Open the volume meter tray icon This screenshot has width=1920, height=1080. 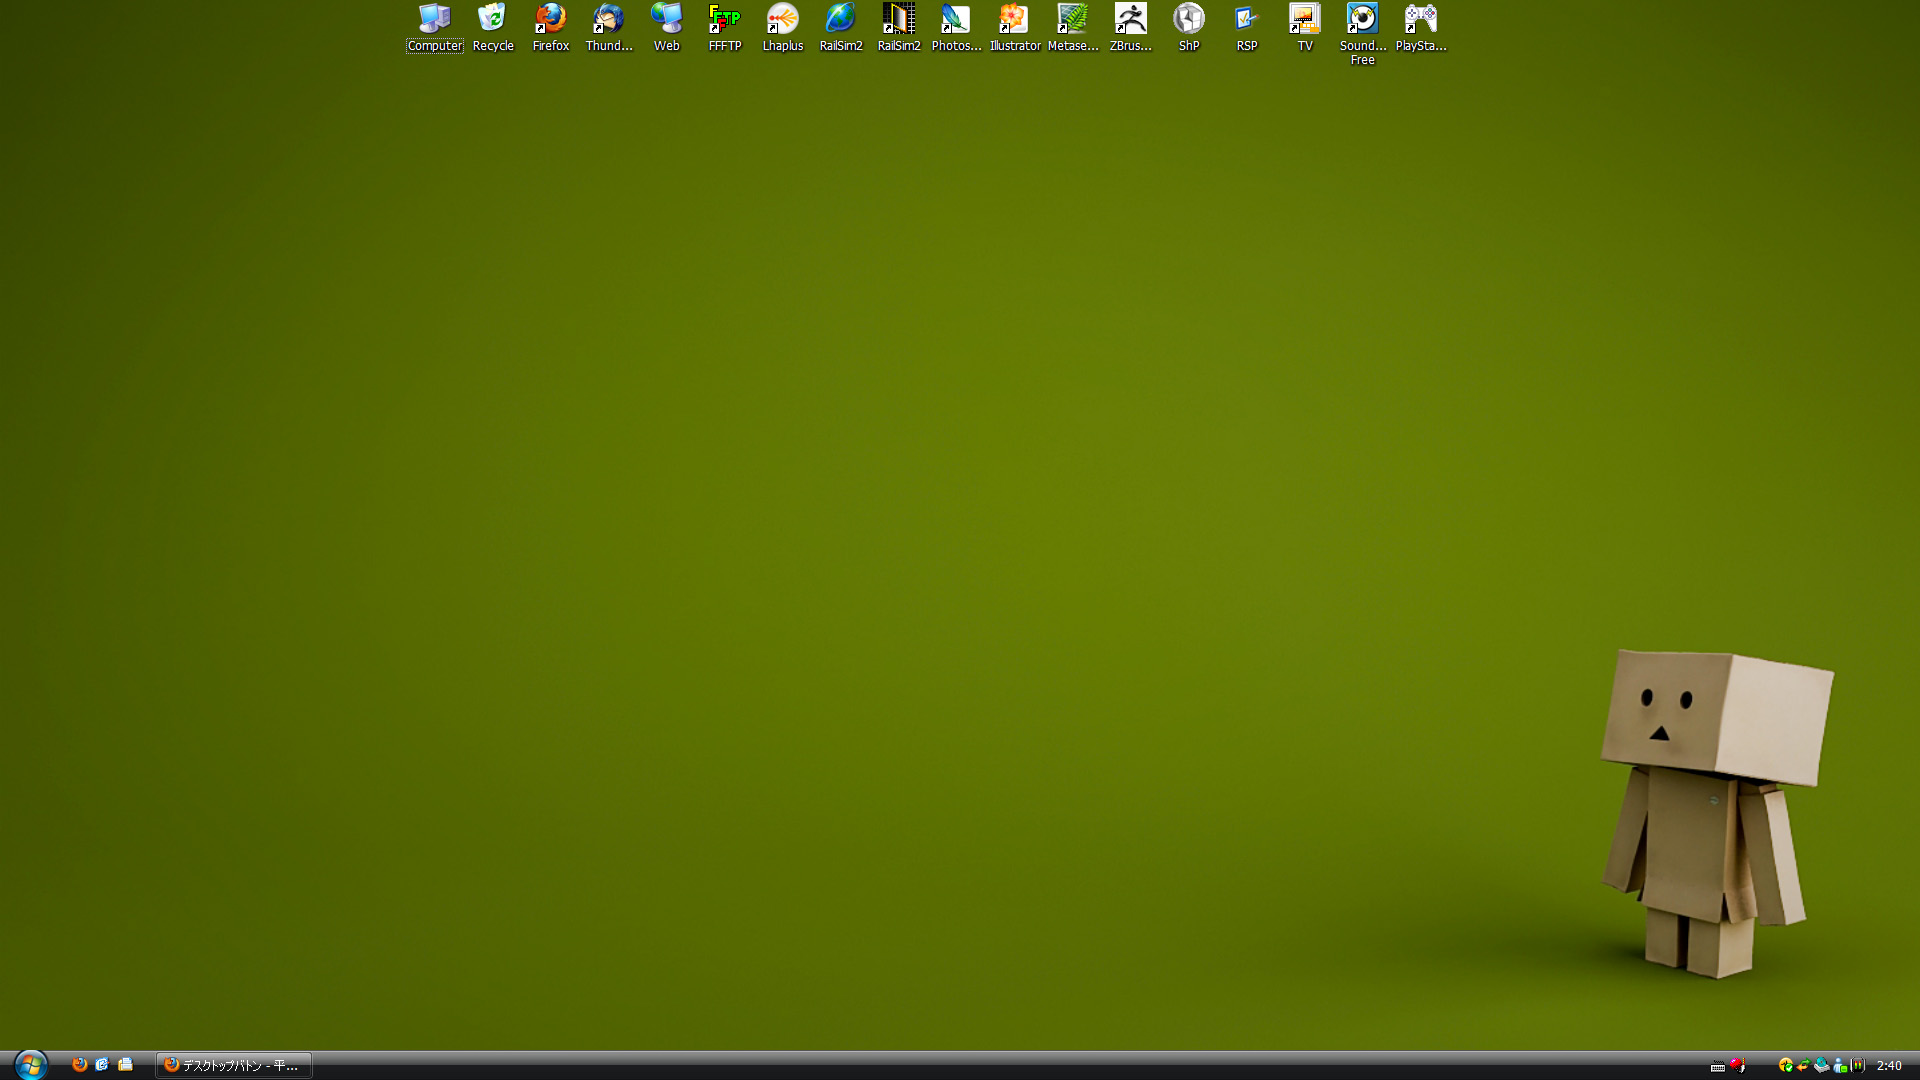click(x=1858, y=1066)
